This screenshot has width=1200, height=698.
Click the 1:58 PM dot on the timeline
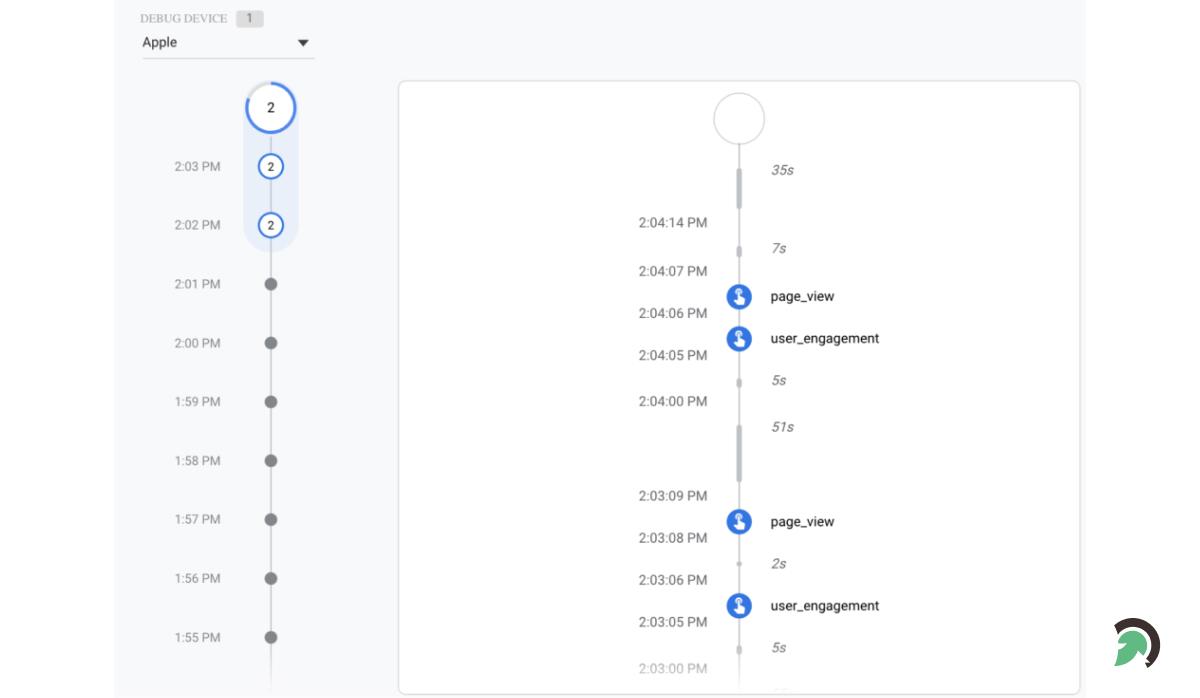coord(270,460)
